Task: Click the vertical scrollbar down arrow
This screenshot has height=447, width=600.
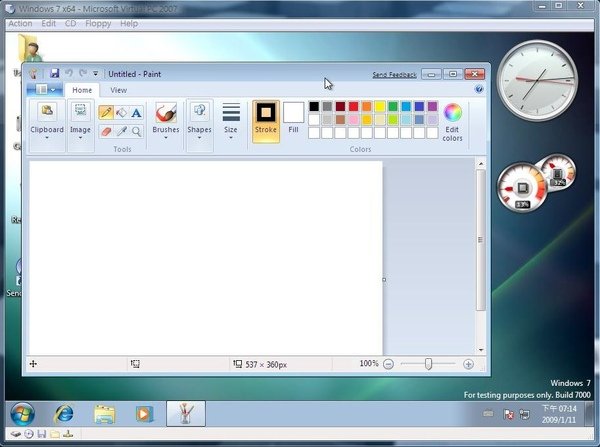Action: coord(481,350)
